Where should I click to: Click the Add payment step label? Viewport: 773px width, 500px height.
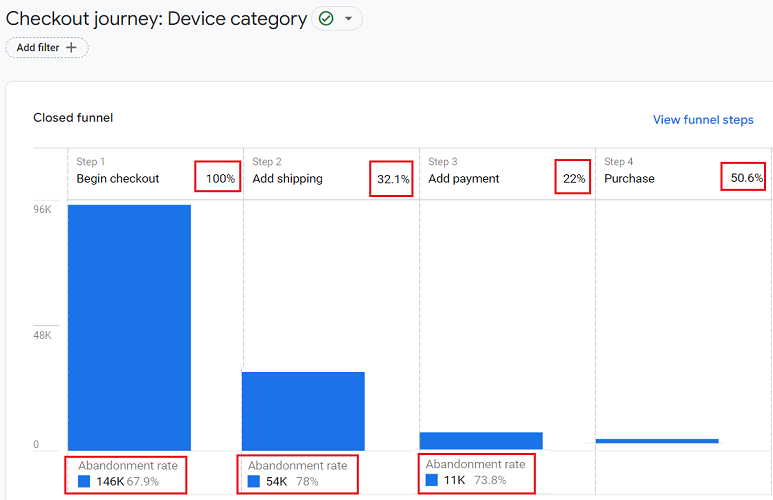(x=464, y=179)
